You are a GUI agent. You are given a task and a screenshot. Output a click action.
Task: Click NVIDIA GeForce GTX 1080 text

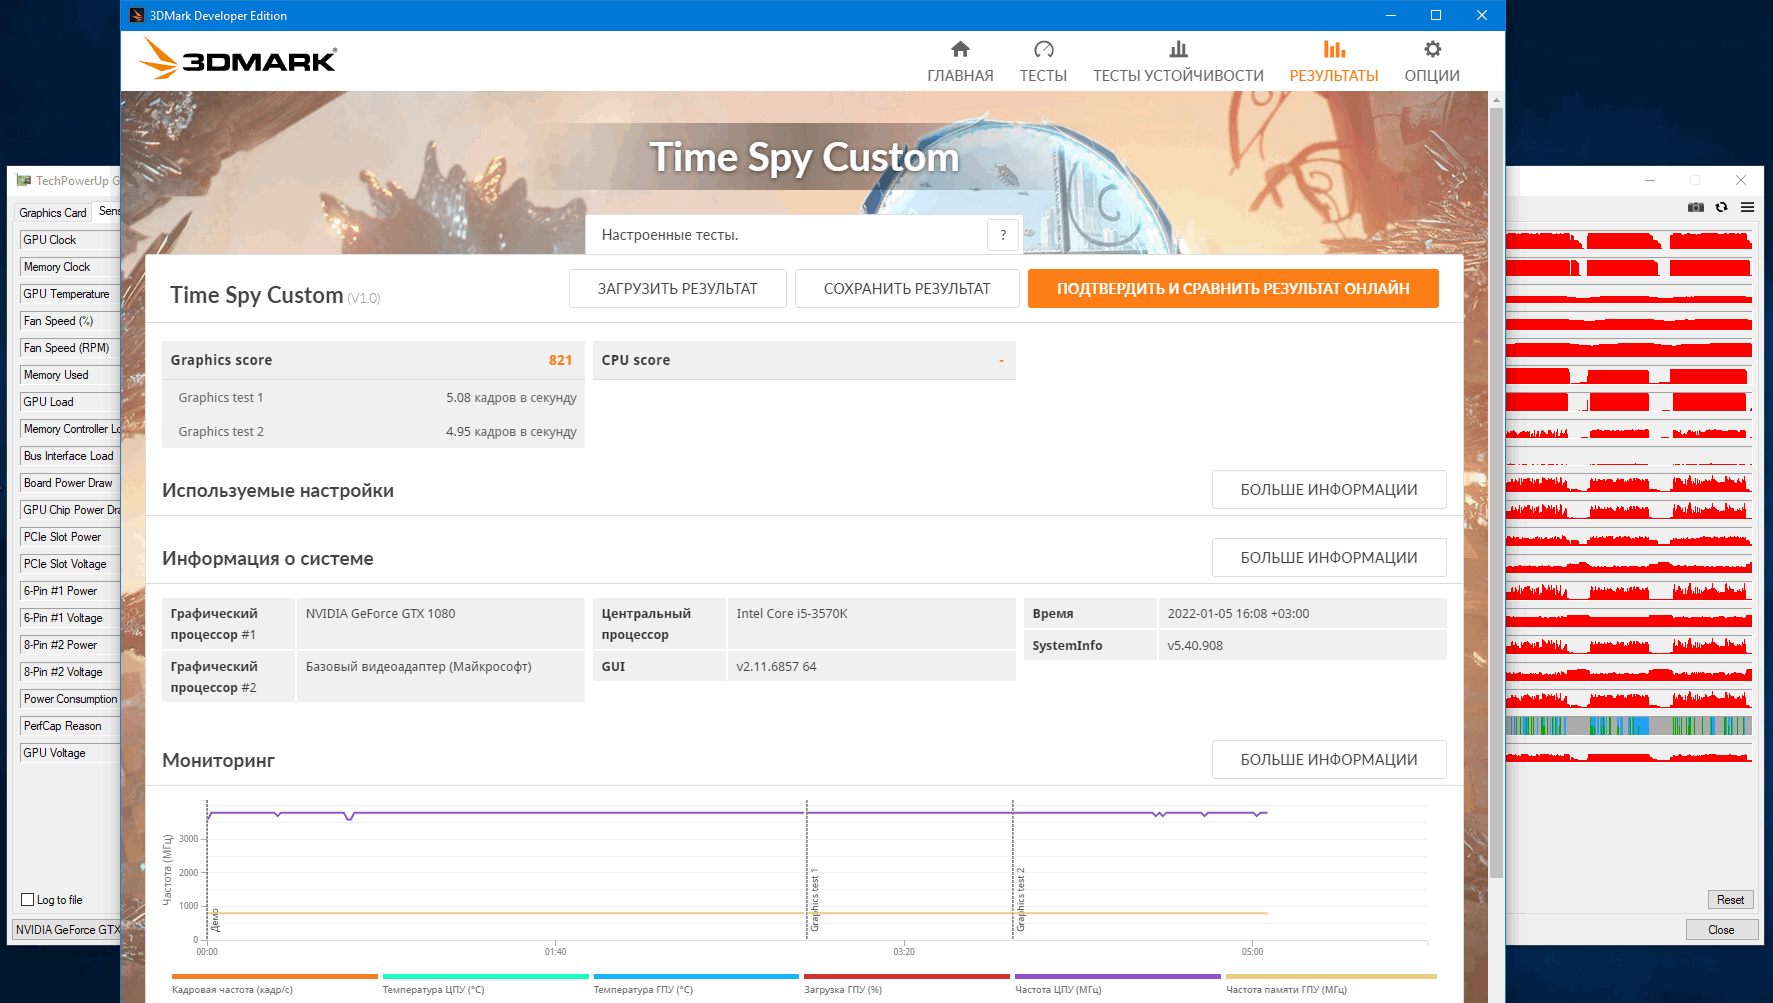point(380,614)
